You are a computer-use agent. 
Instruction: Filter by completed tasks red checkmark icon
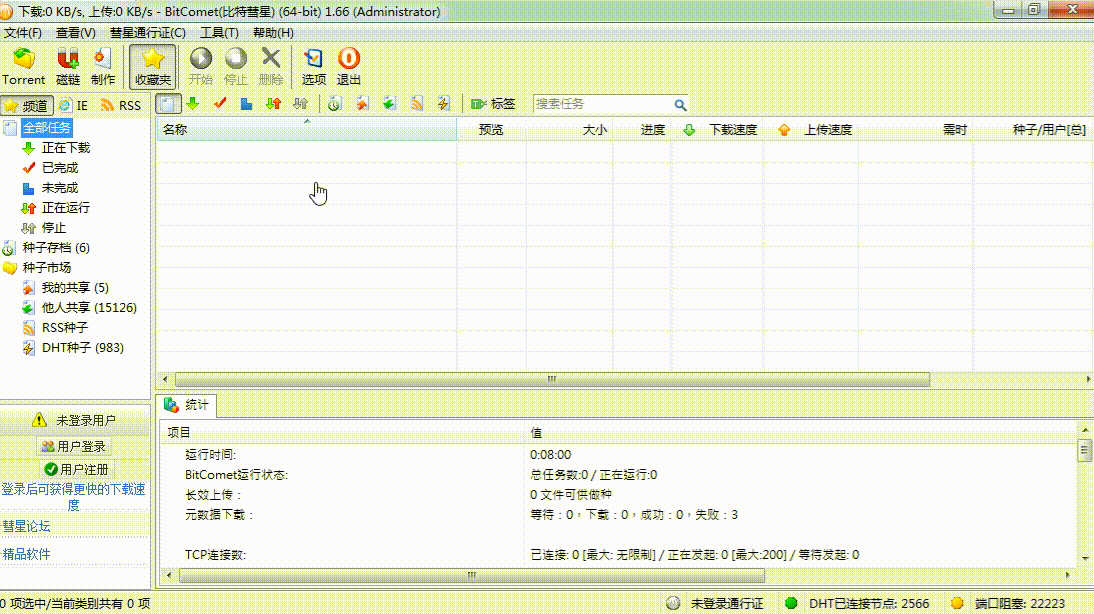coord(220,104)
